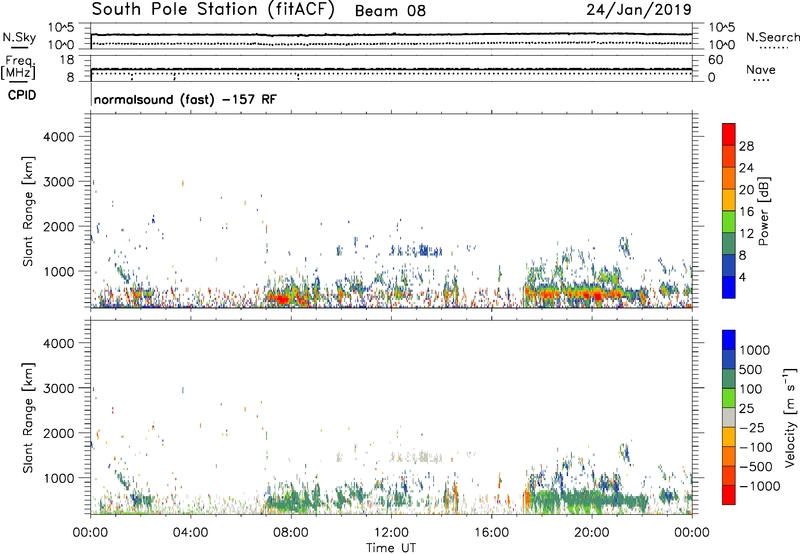Click the date '24/Jan/2019'
This screenshot has height=554, width=800.
pyautogui.click(x=639, y=10)
